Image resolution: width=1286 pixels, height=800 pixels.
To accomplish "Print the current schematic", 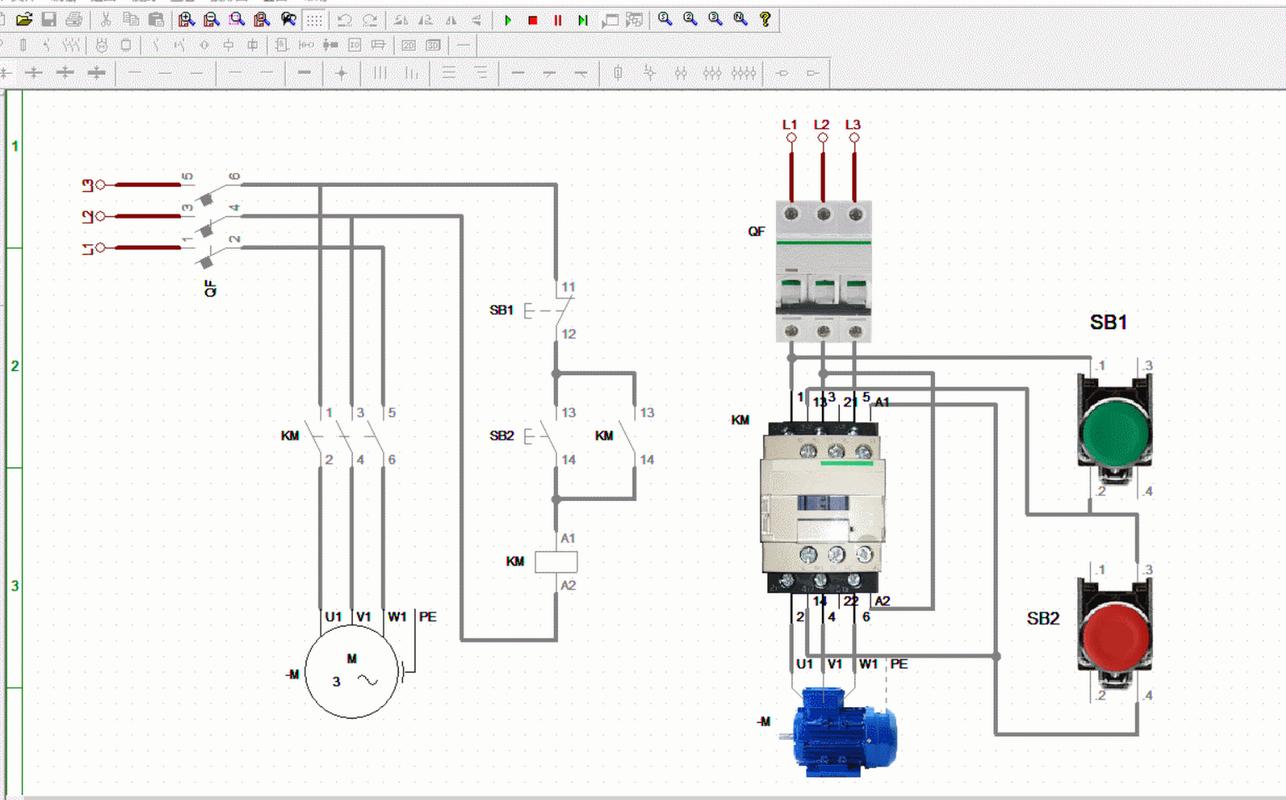I will point(73,20).
